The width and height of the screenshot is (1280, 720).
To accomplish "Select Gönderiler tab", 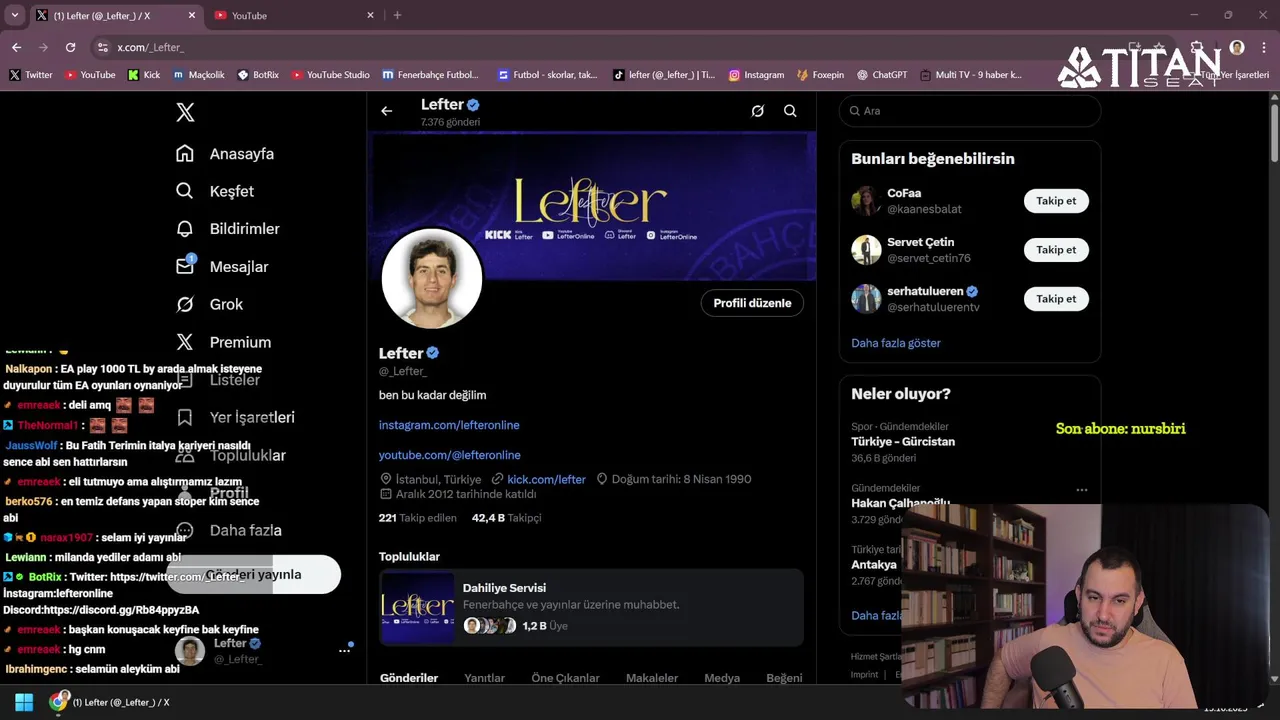I will [409, 678].
